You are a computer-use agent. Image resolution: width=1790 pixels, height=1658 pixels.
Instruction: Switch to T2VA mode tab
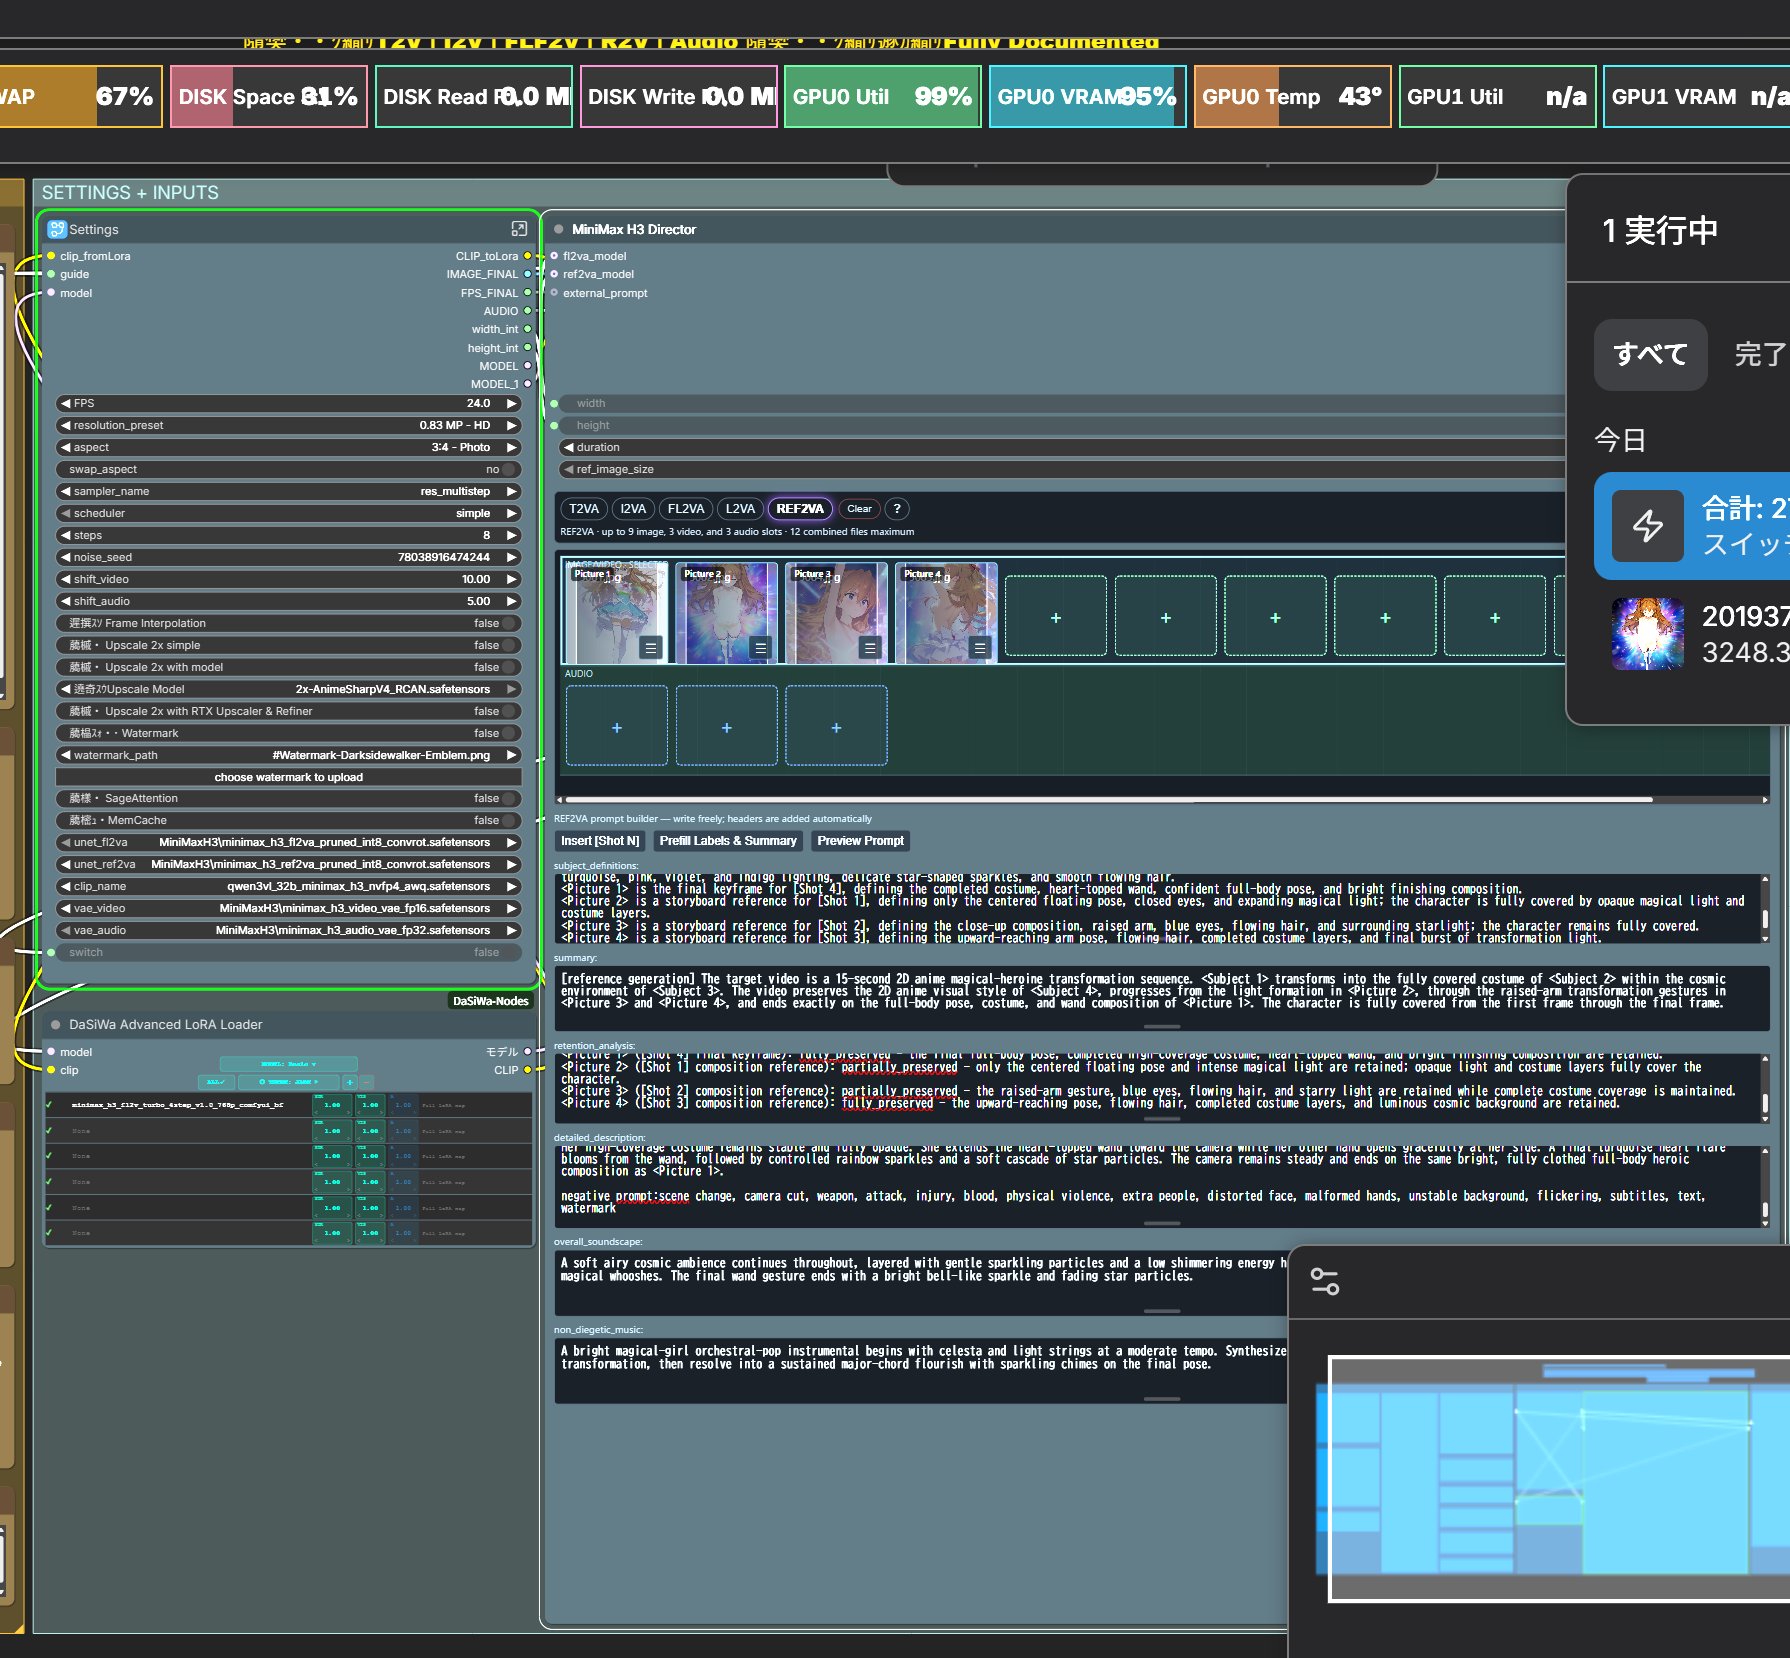pyautogui.click(x=584, y=509)
